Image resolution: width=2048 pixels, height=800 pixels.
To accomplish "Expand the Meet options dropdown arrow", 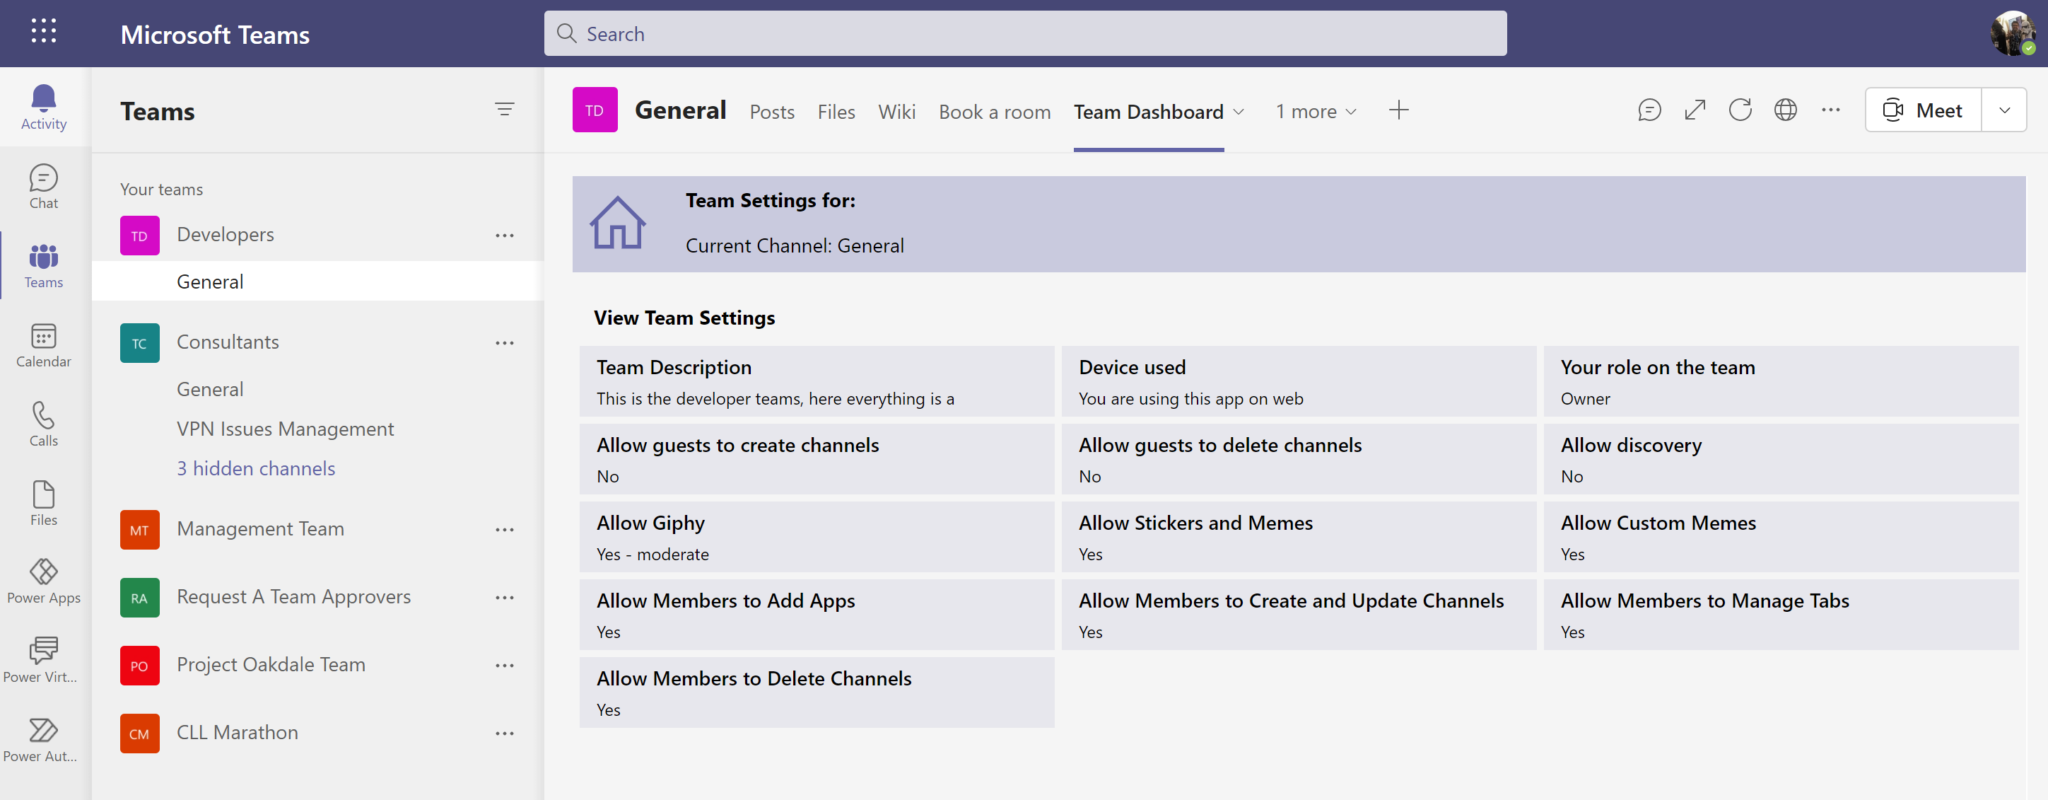I will tap(2004, 110).
